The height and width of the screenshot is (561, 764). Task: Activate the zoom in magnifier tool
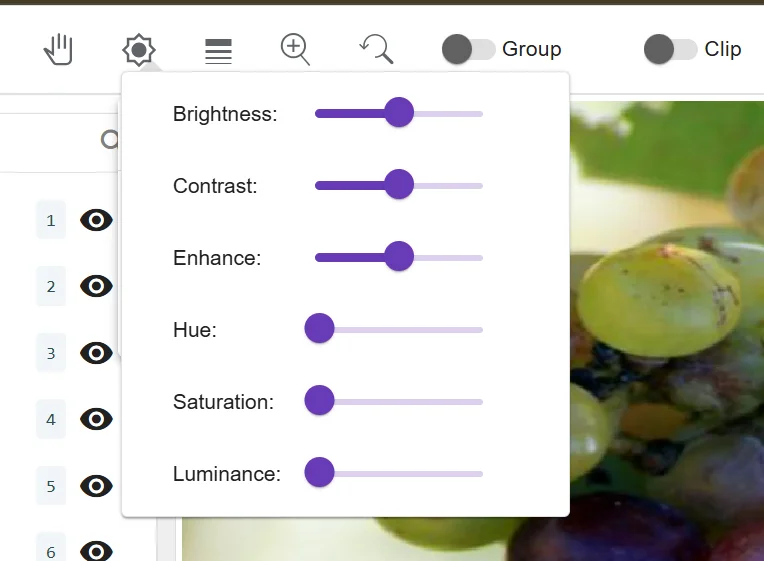click(x=295, y=49)
